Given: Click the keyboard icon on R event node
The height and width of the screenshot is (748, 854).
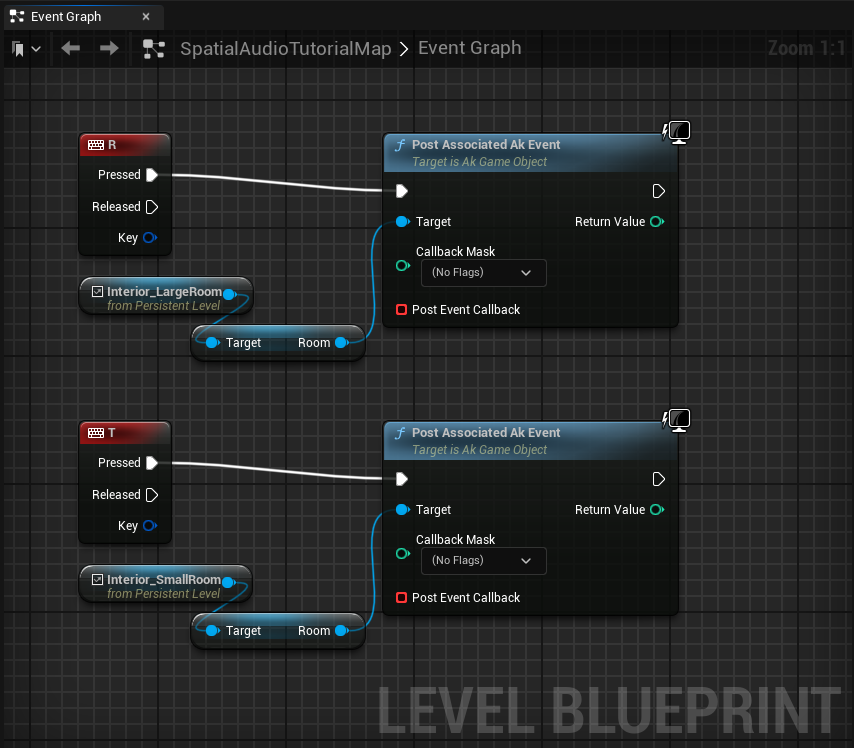Looking at the screenshot, I should pyautogui.click(x=95, y=145).
